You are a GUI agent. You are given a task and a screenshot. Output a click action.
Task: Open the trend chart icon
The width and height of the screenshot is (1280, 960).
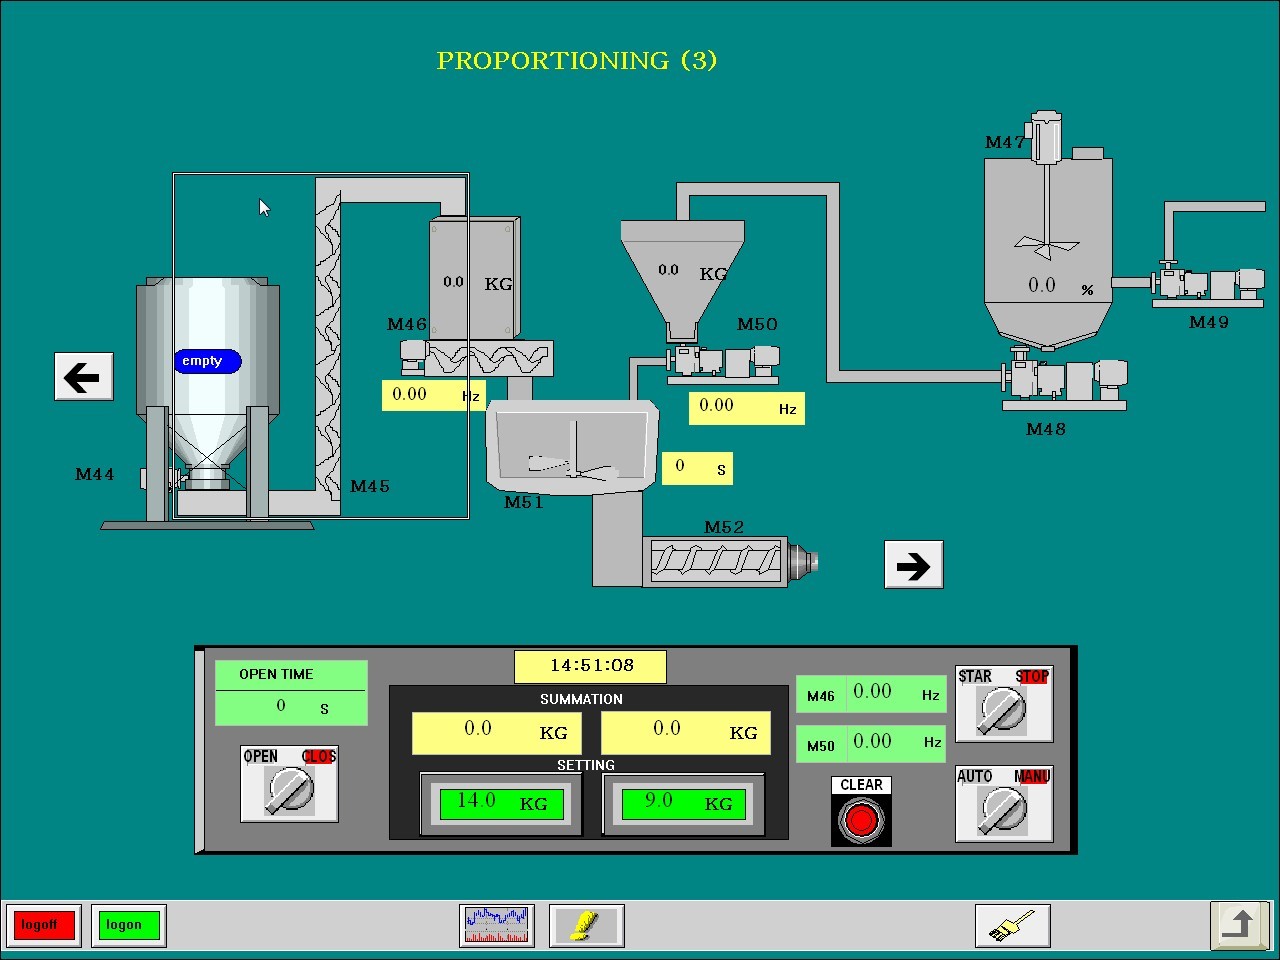(x=497, y=925)
